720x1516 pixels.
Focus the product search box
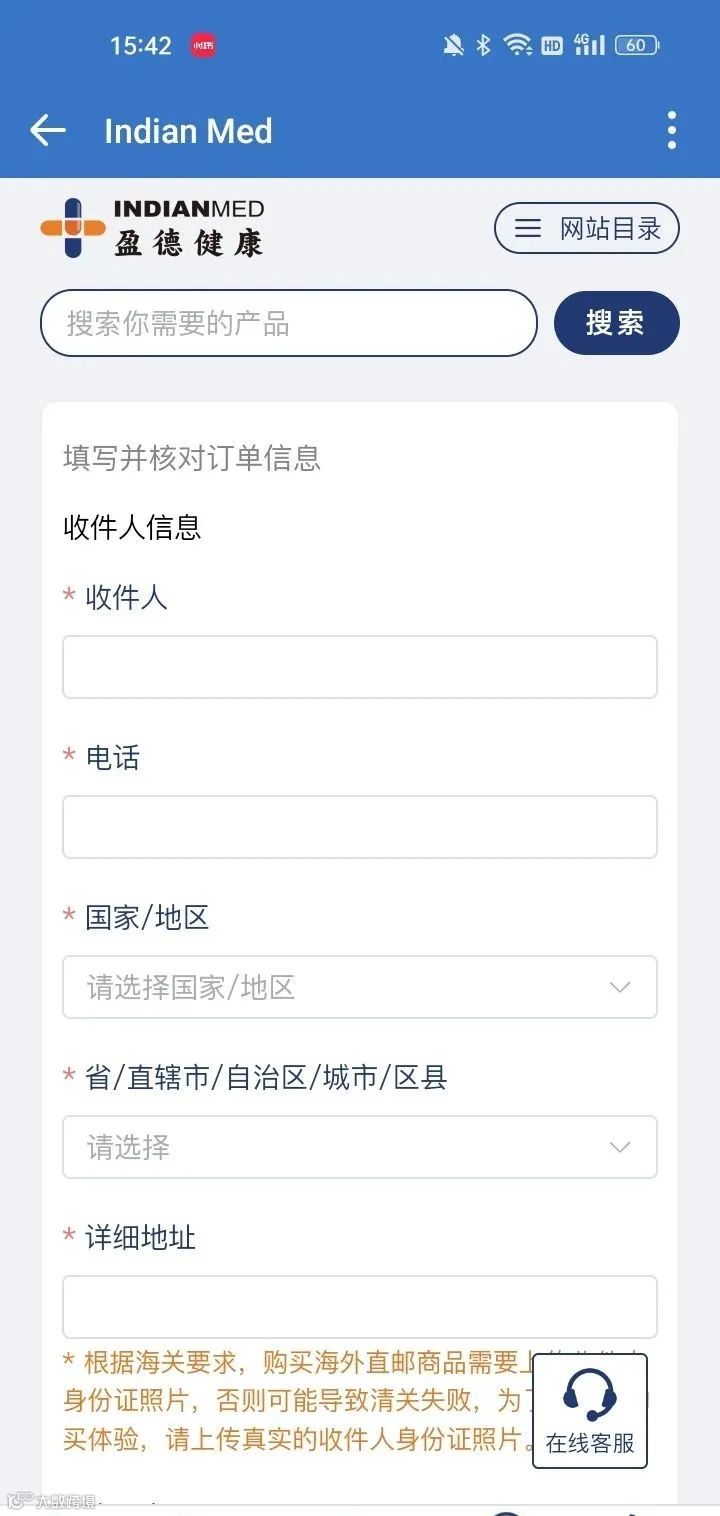tap(288, 323)
